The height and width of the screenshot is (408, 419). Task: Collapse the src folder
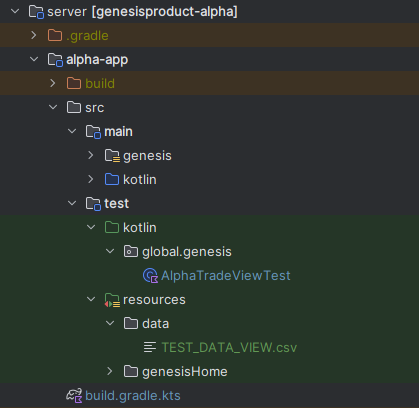pos(53,107)
